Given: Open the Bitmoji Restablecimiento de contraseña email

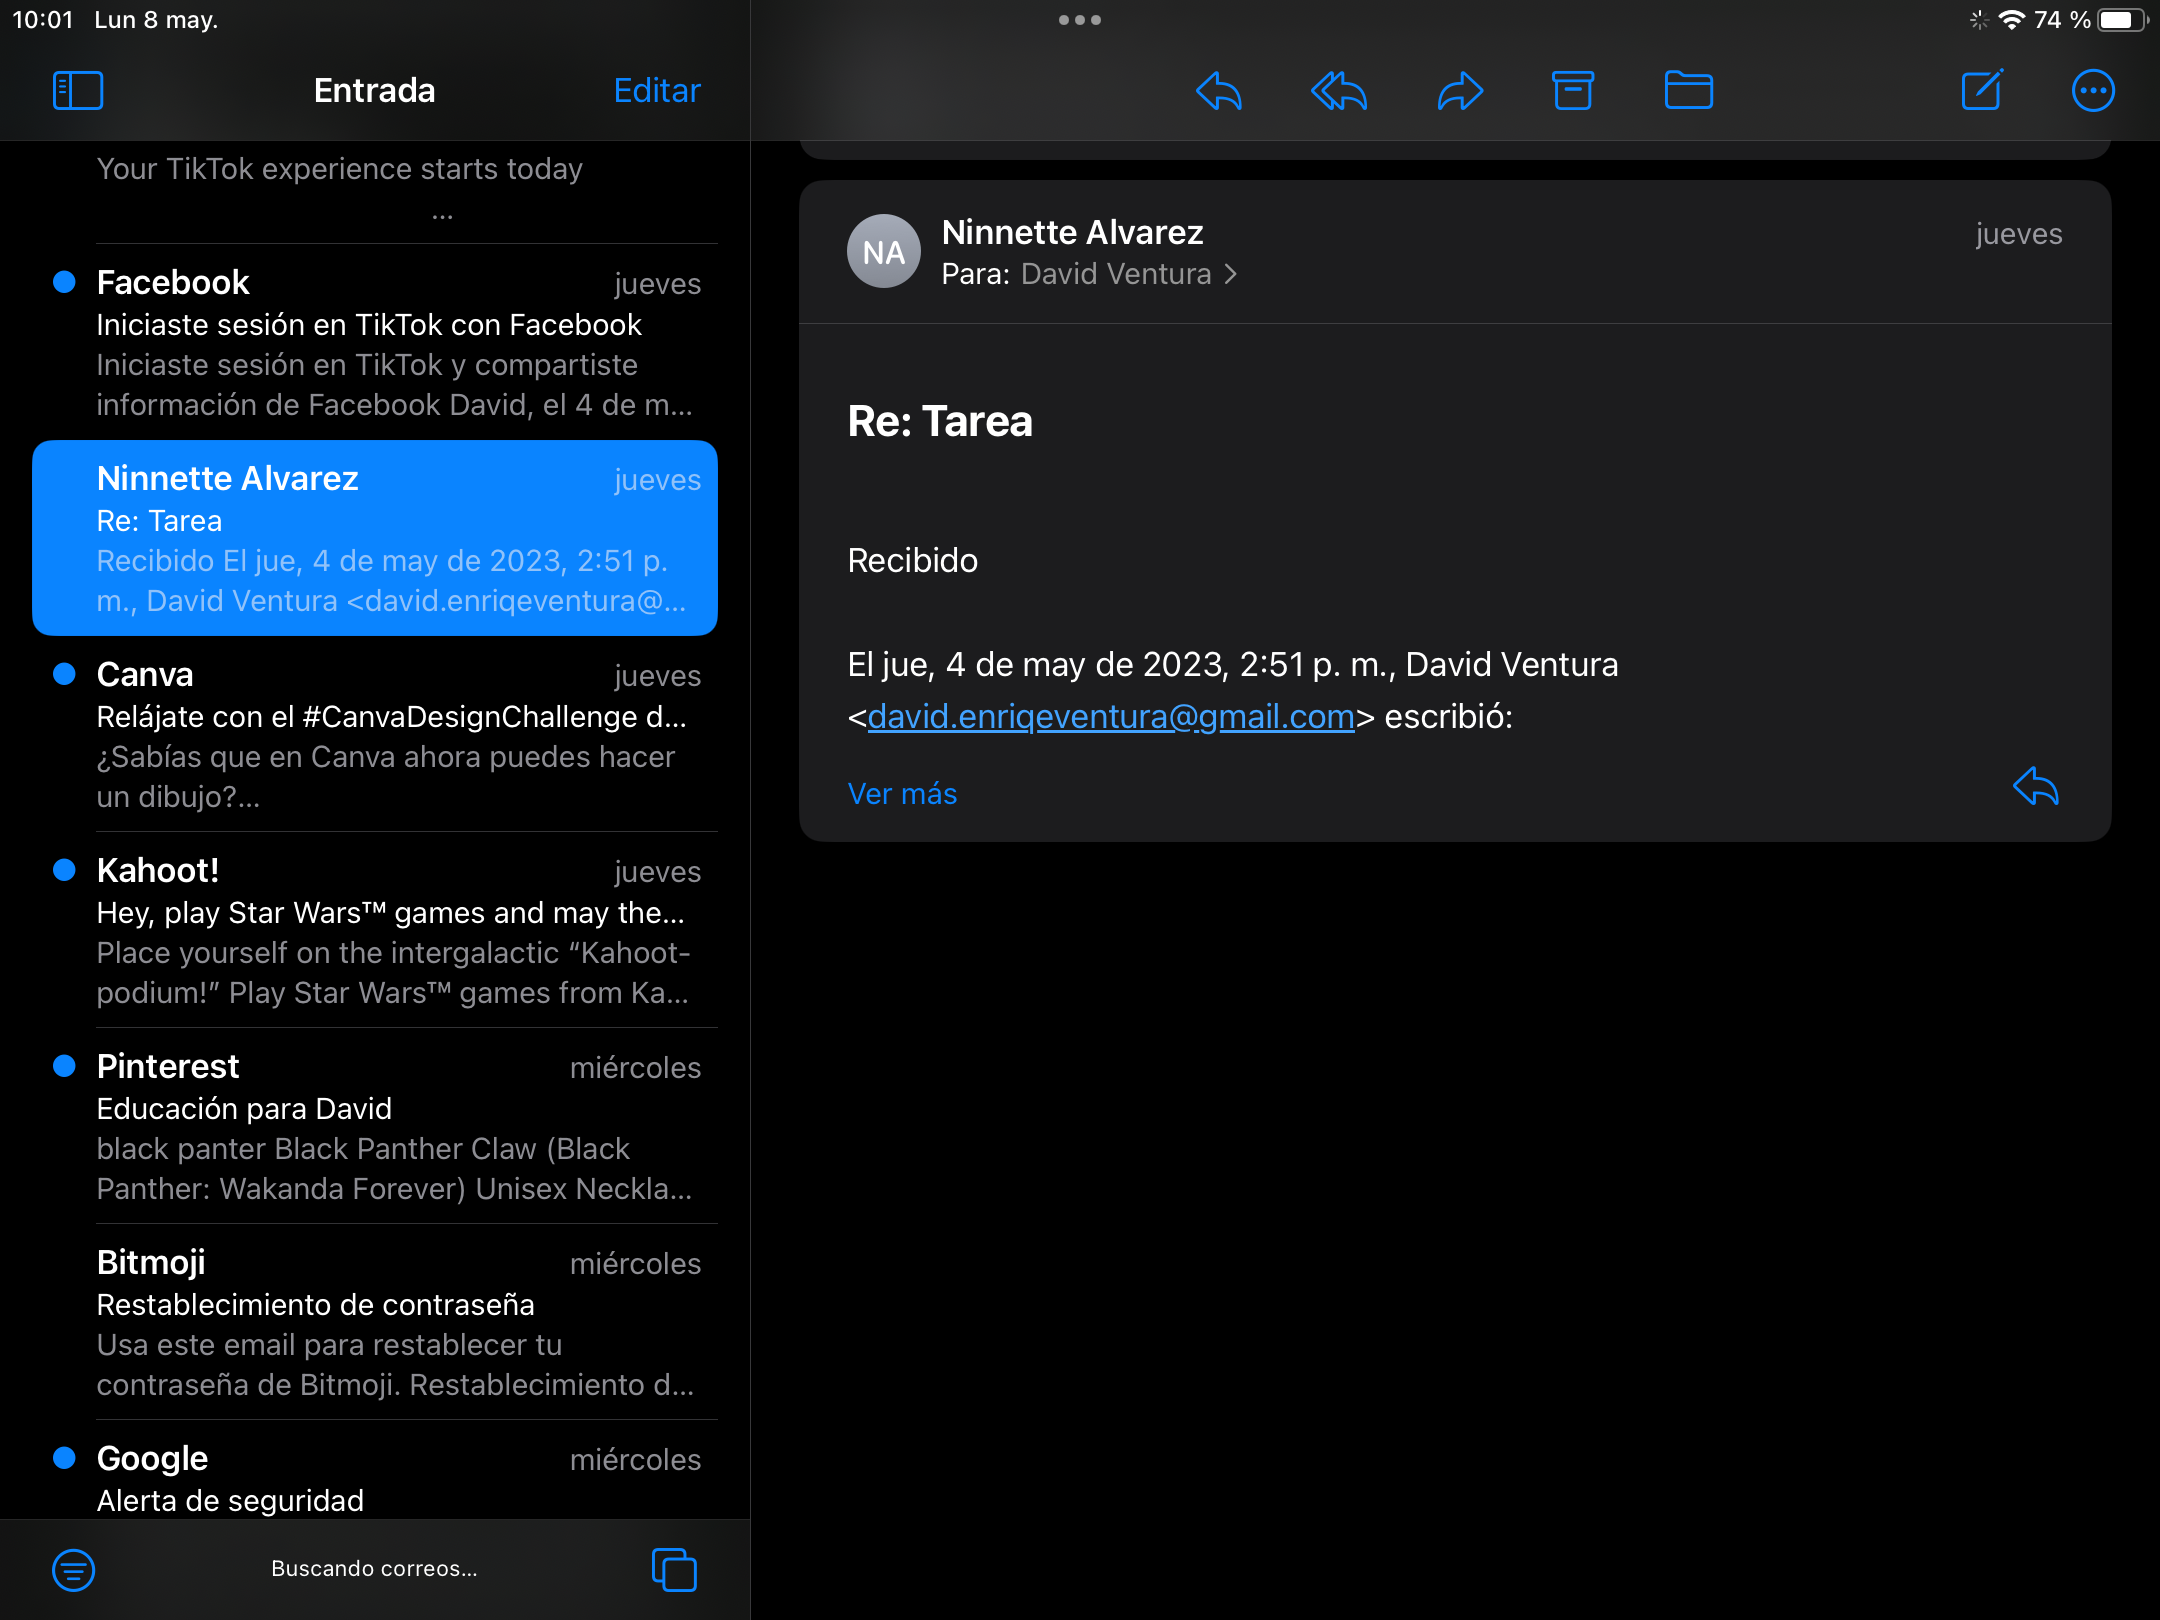Looking at the screenshot, I should 375,1322.
